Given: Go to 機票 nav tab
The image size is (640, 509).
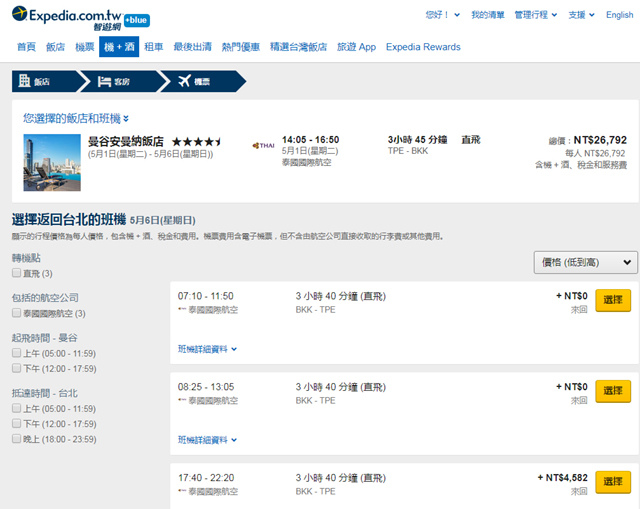Looking at the screenshot, I should 85,47.
